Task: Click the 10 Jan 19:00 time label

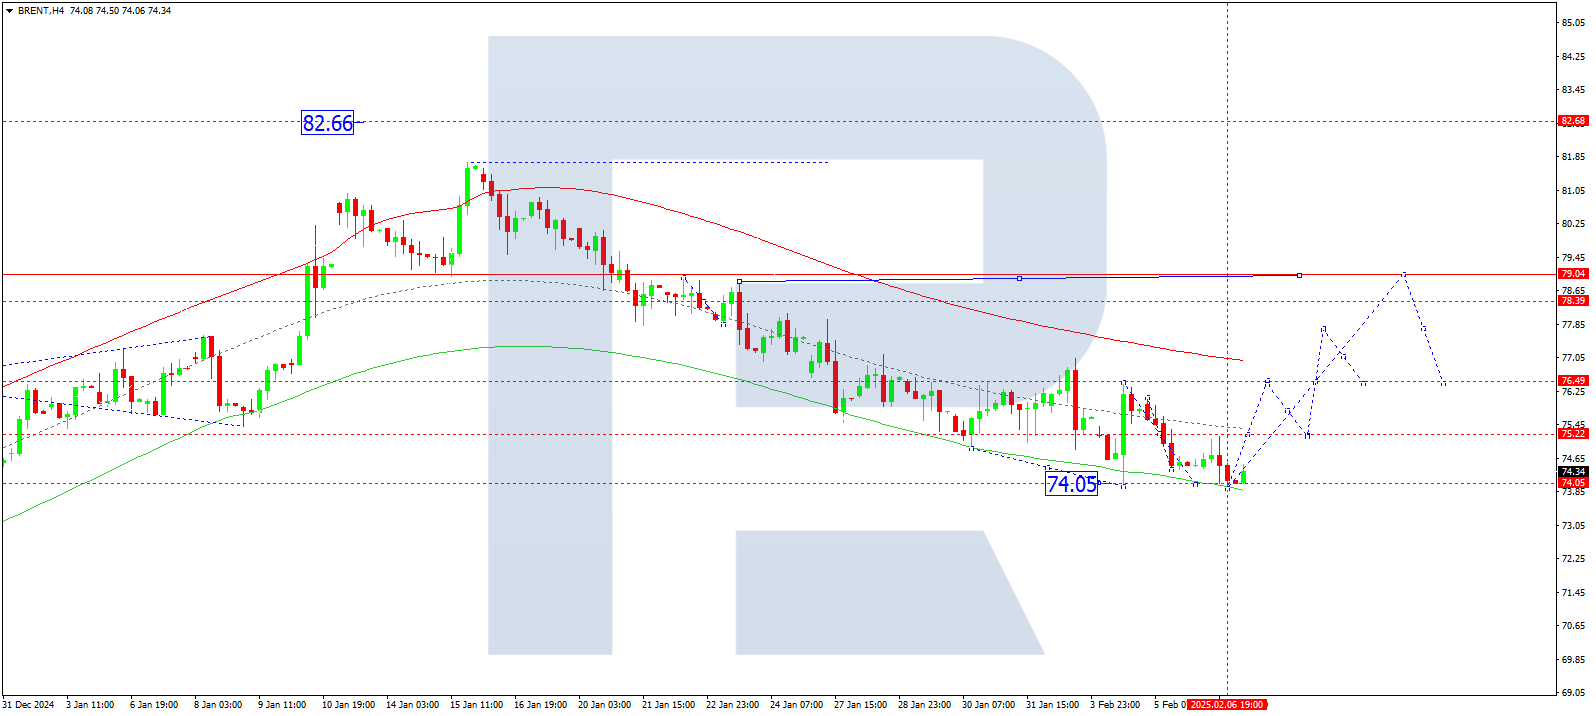Action: pos(348,705)
